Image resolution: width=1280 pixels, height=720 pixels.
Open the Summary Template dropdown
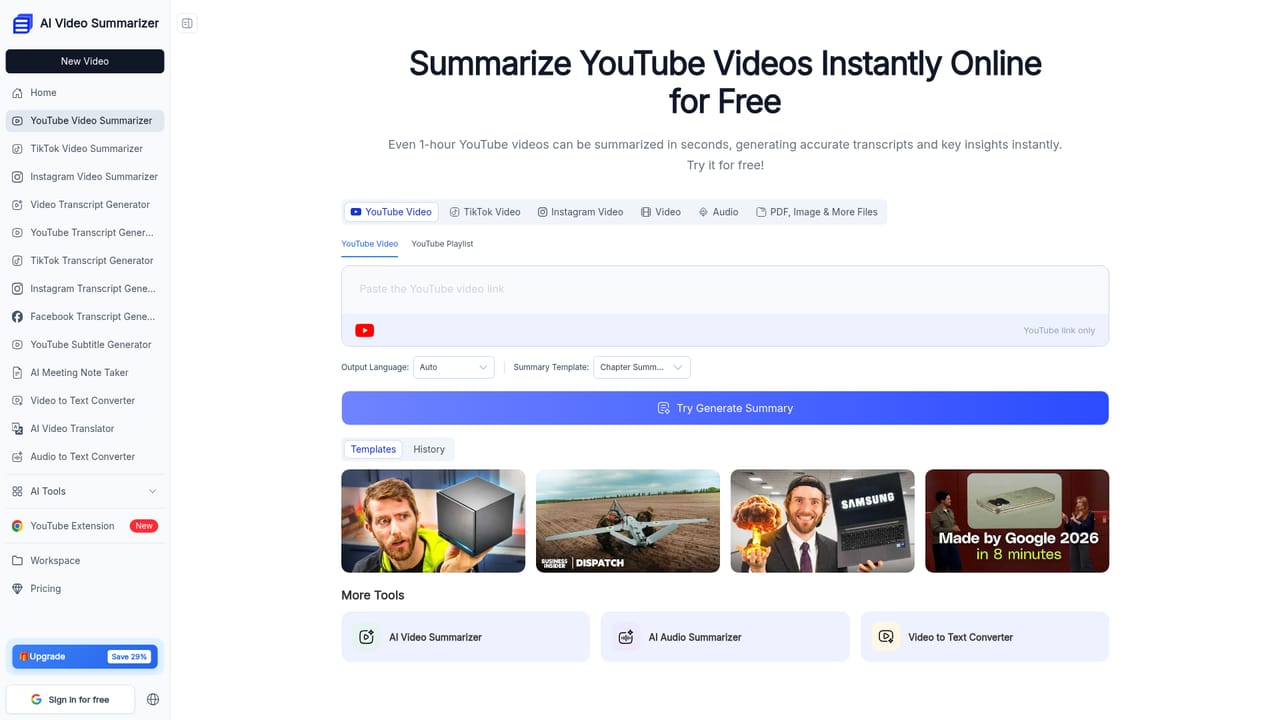(x=642, y=367)
